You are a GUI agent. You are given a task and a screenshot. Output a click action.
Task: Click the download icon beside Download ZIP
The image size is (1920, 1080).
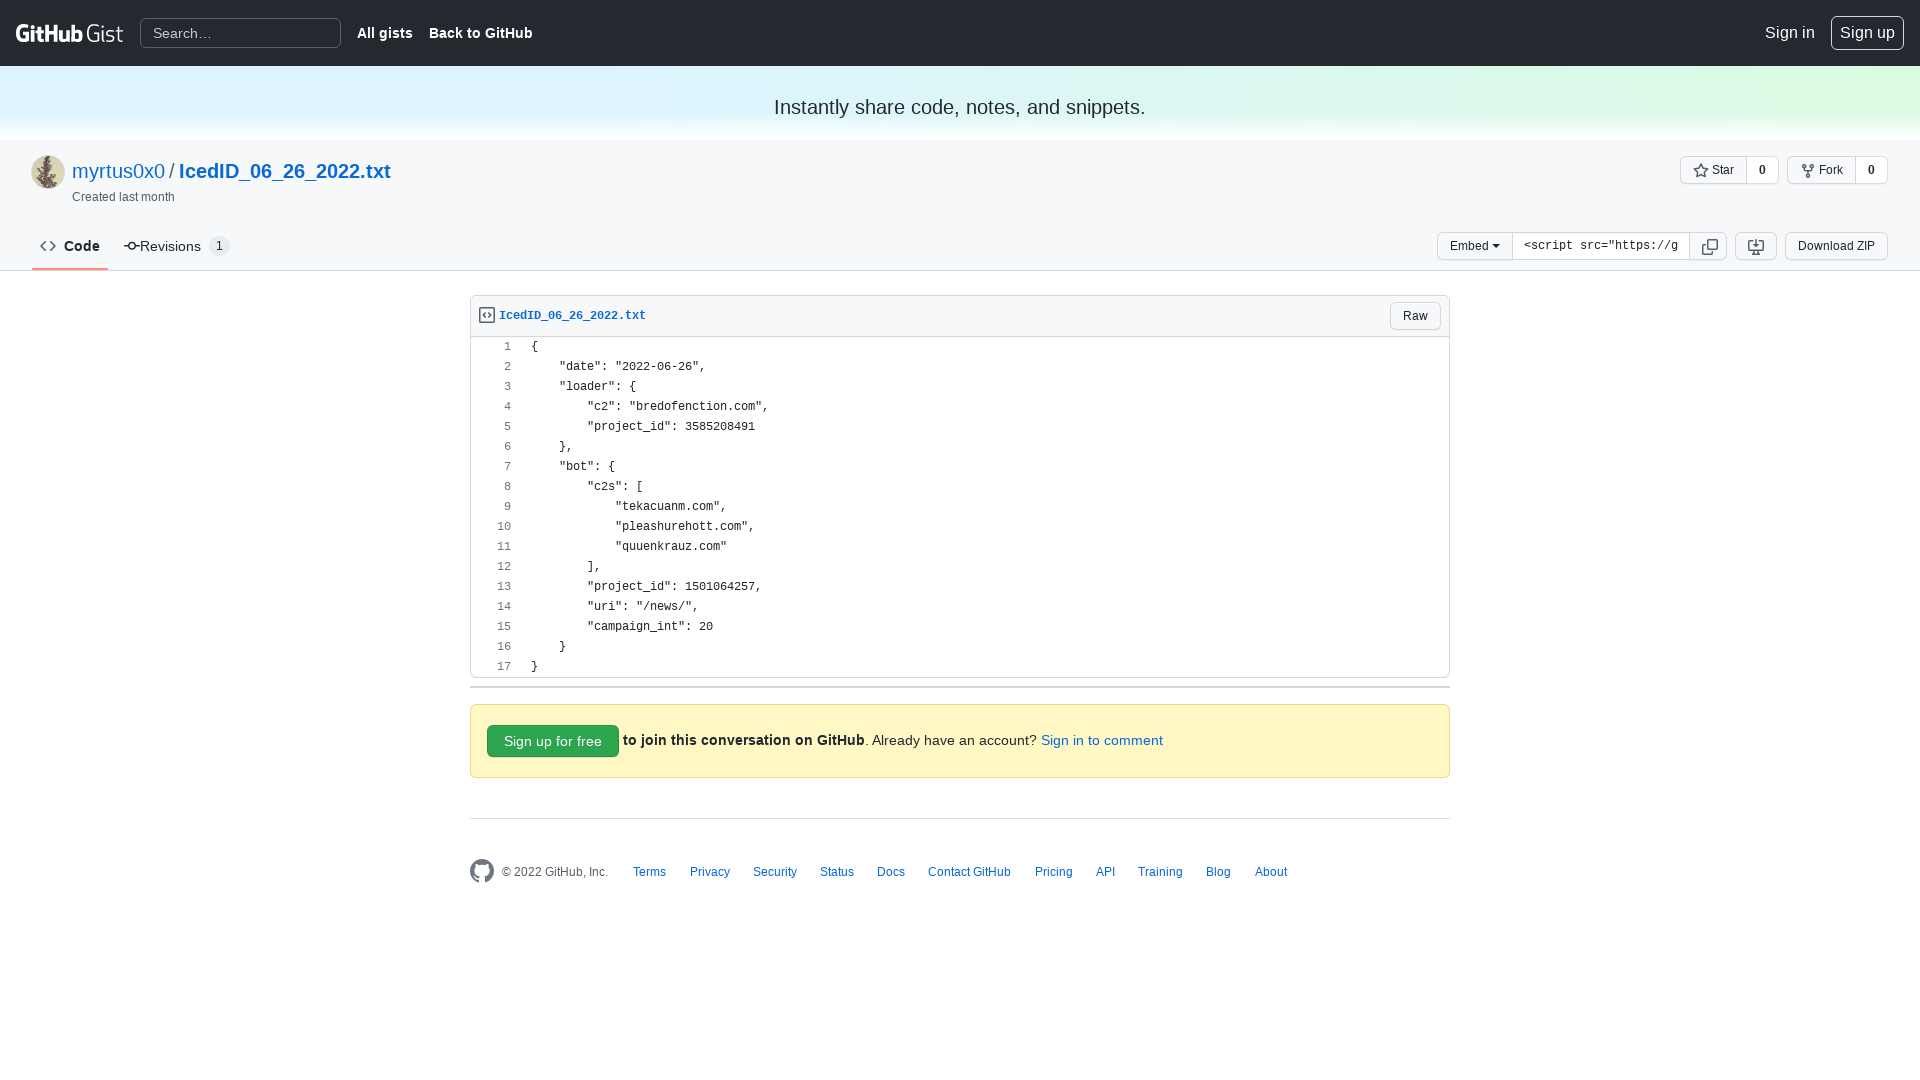(x=1755, y=246)
